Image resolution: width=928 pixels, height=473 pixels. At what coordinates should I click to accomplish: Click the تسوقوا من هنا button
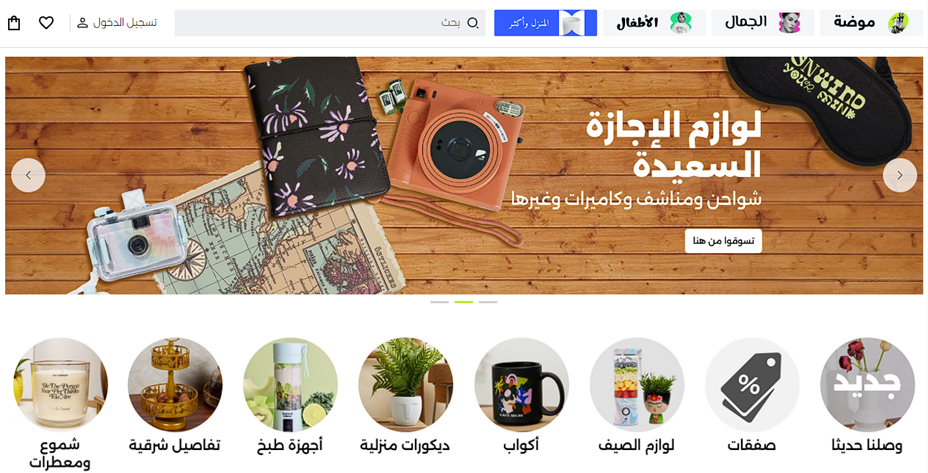723,242
